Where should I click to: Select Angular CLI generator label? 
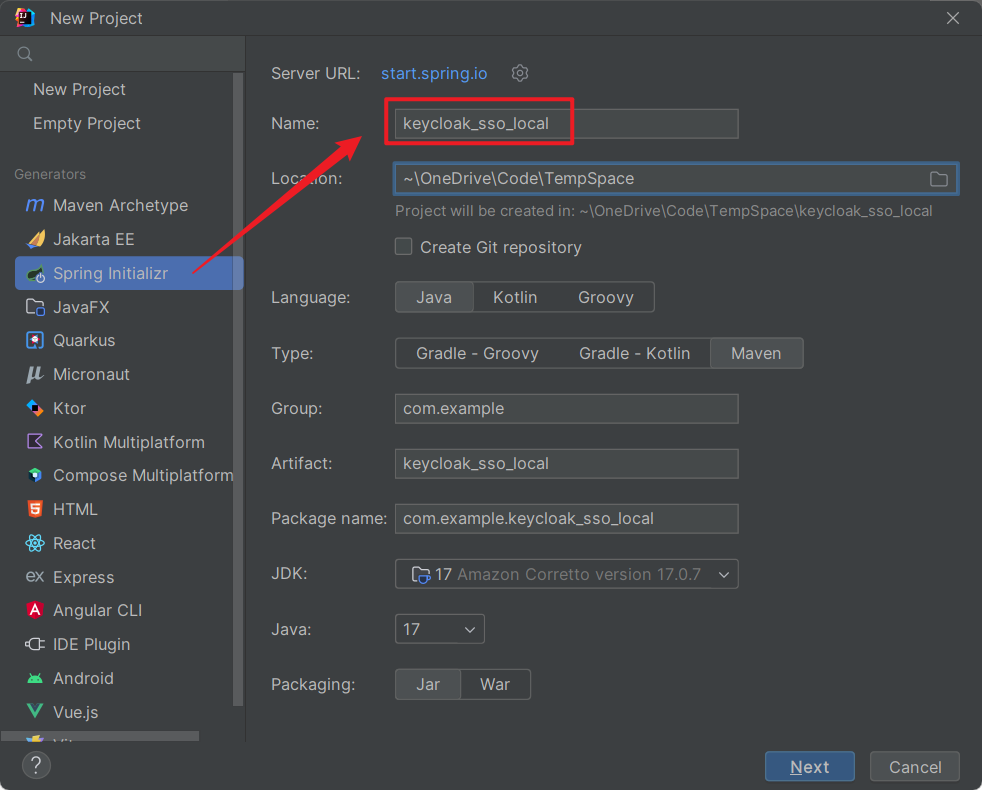pyautogui.click(x=98, y=610)
